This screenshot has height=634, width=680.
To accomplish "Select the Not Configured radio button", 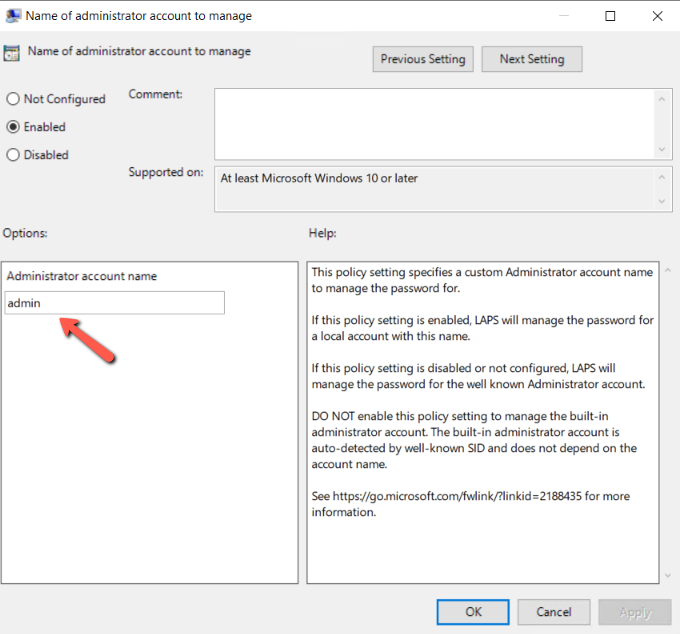I will [x=13, y=99].
